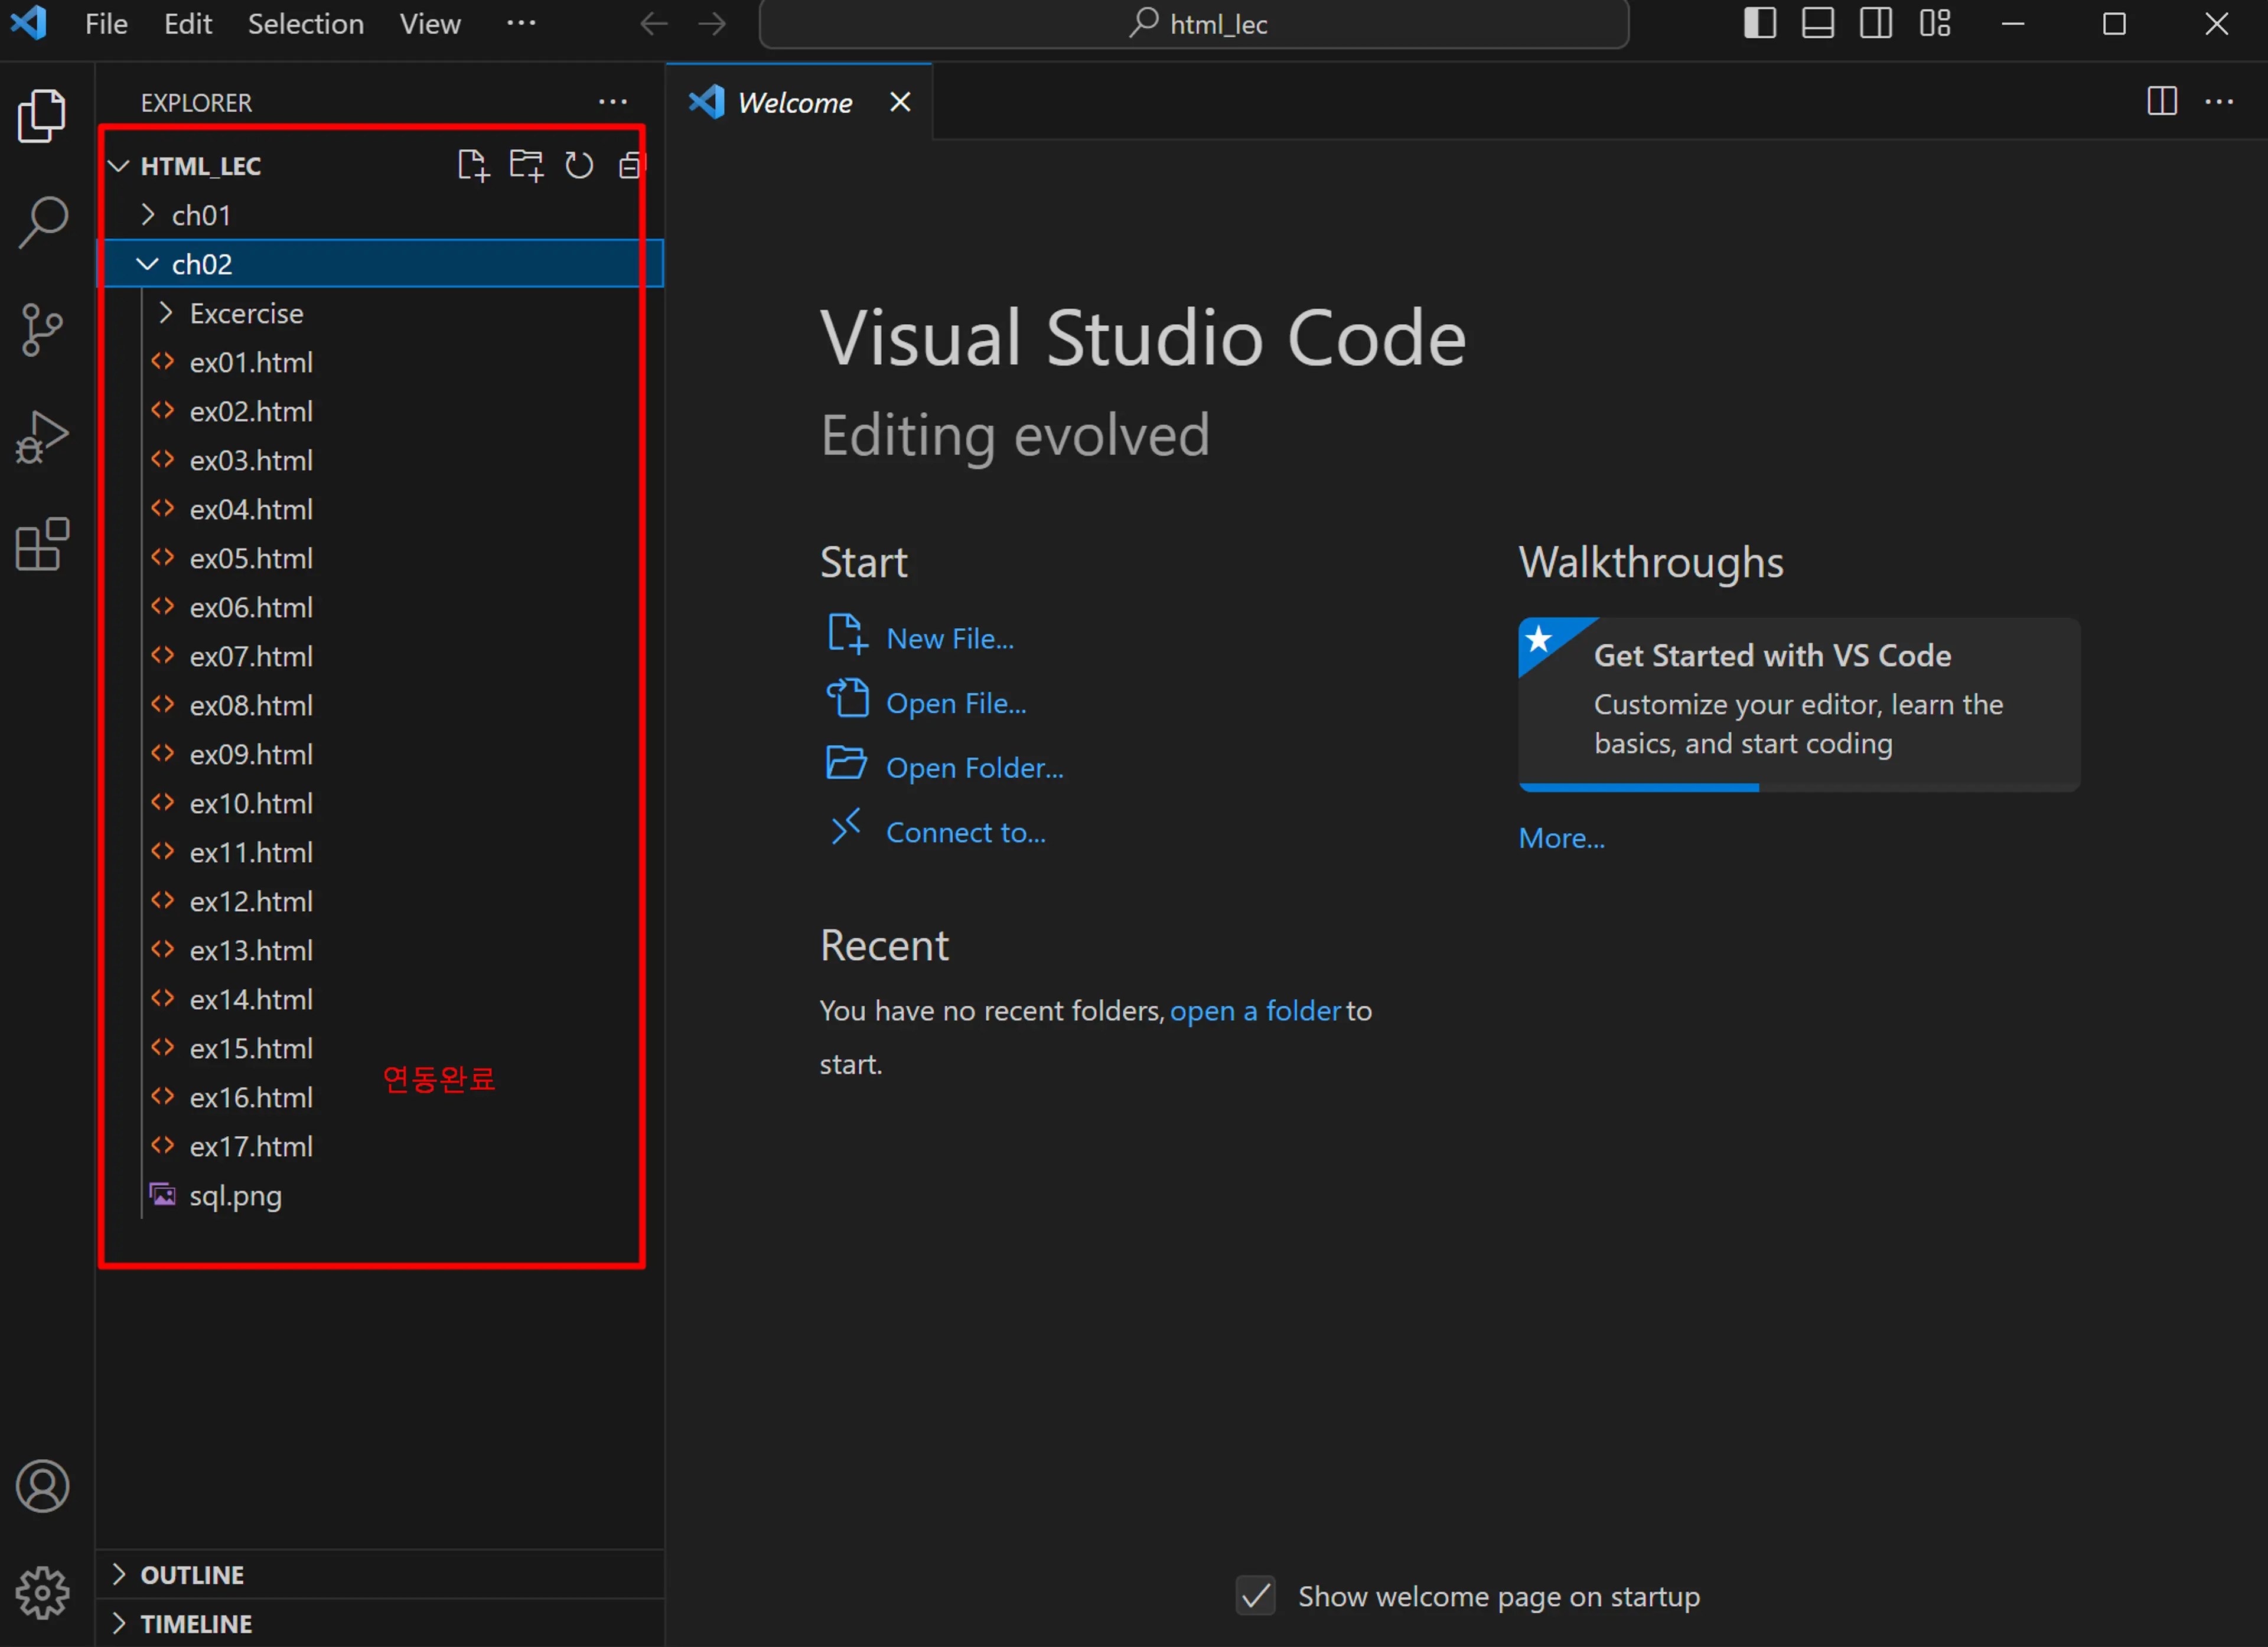Open ex17.html in the tree

point(380,1146)
